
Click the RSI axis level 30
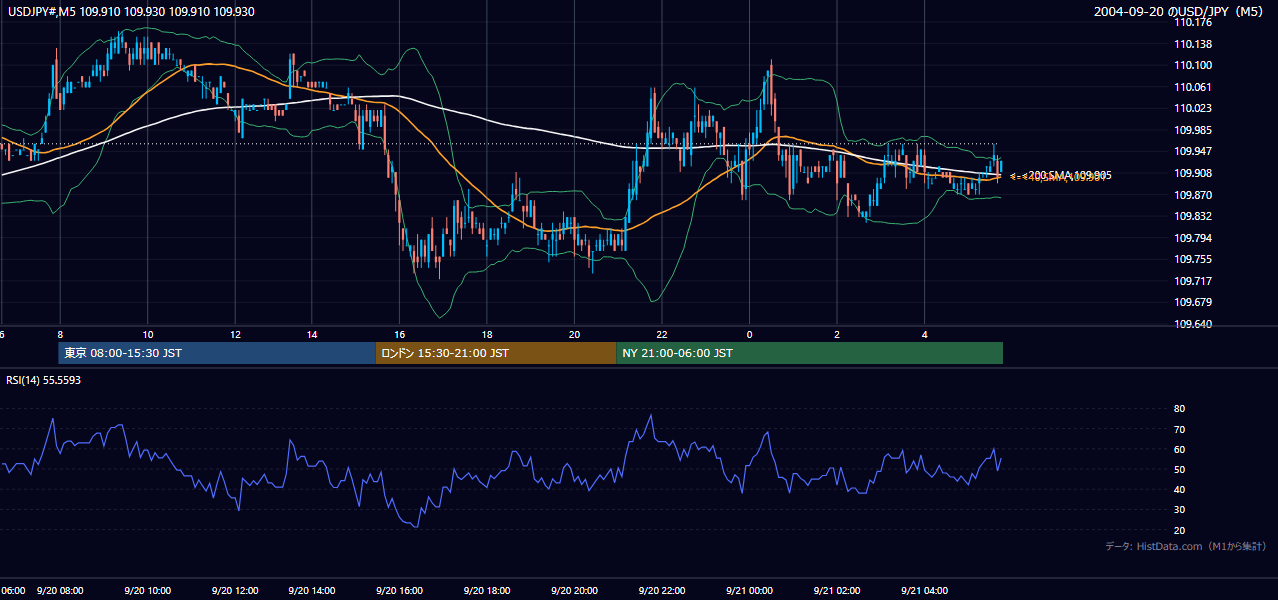(1179, 510)
